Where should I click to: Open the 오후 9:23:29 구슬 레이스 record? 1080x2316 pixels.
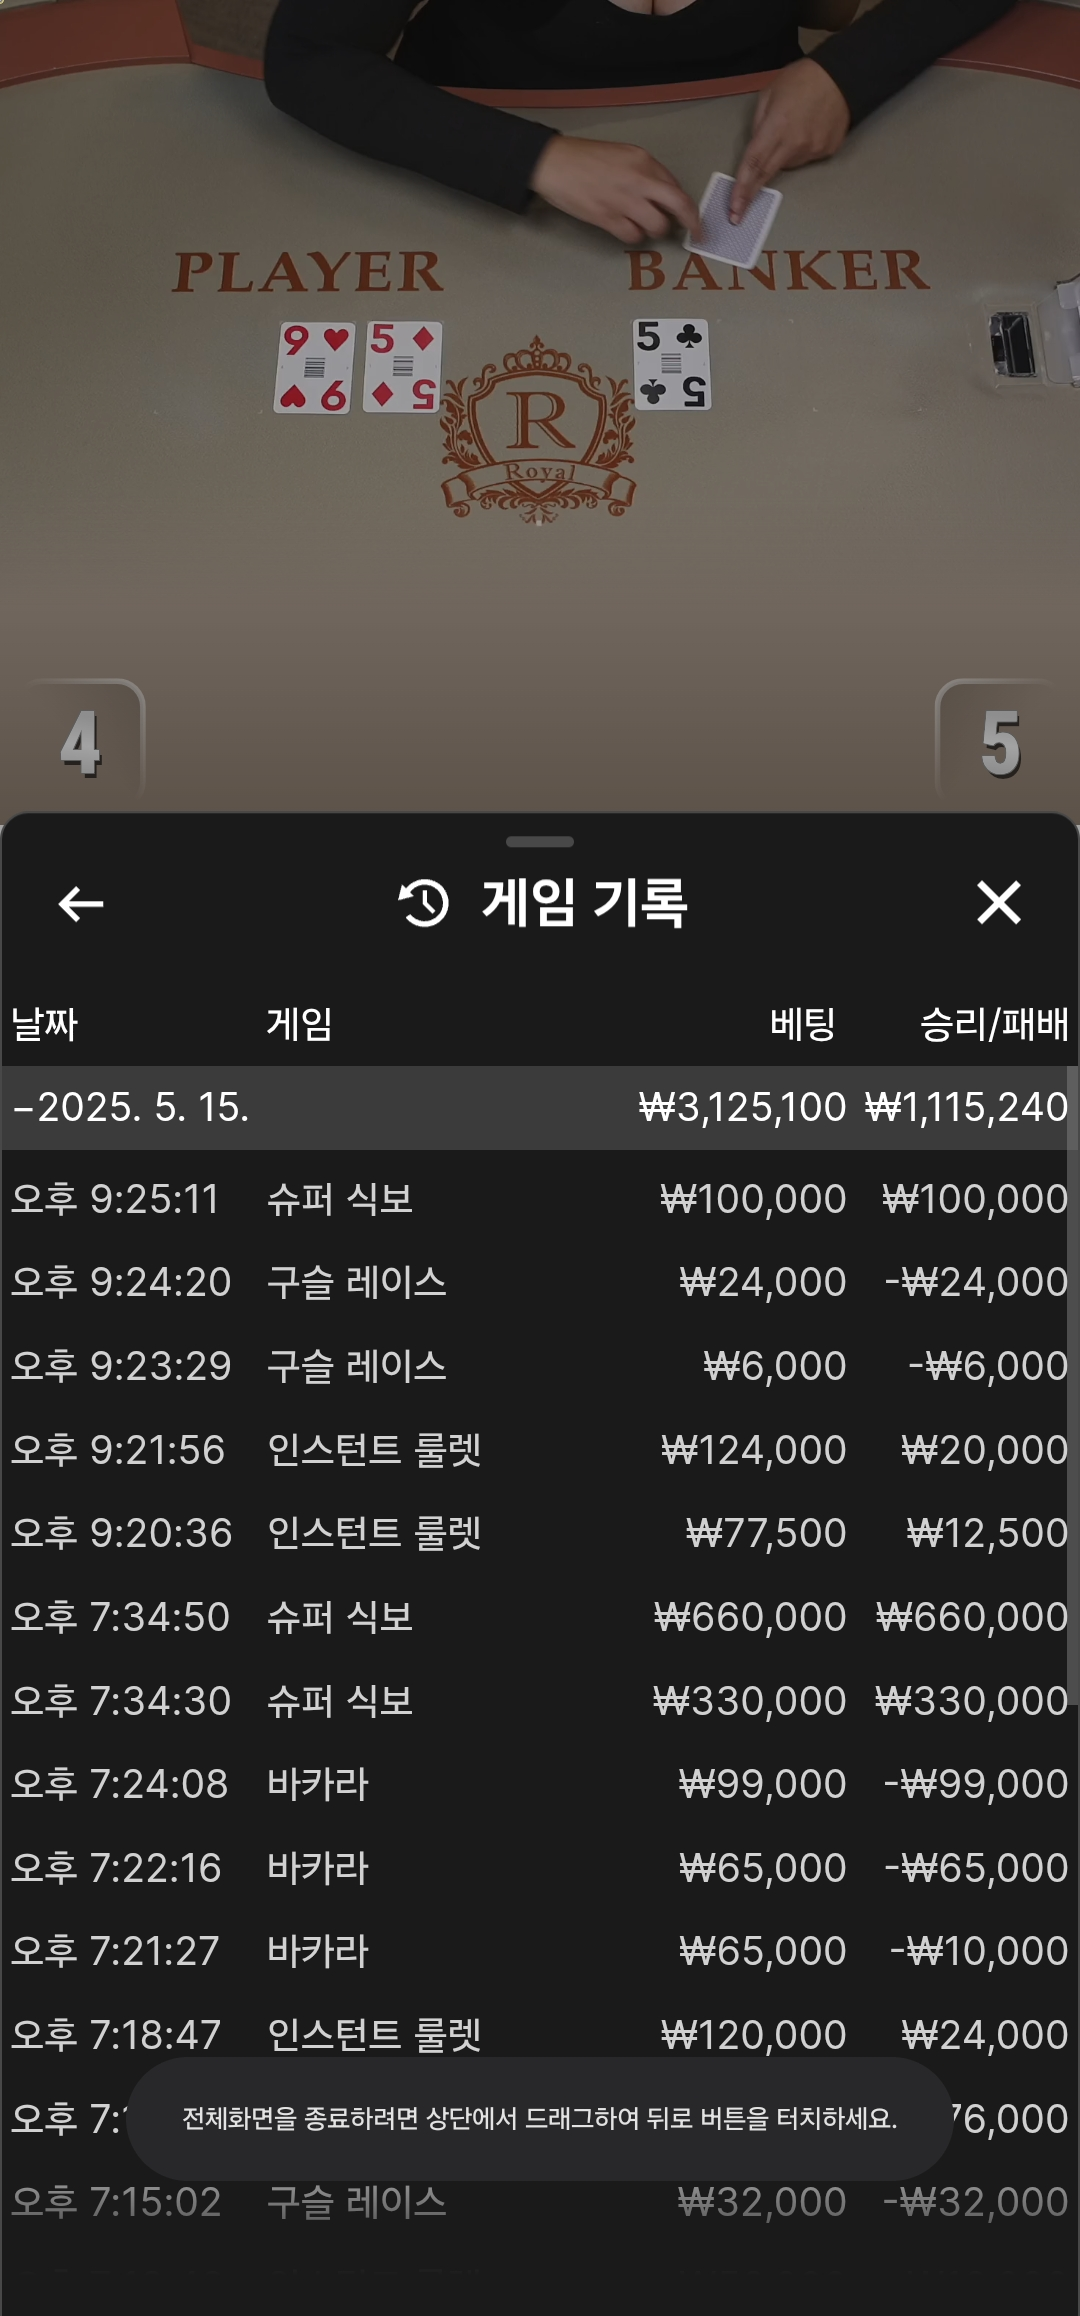pyautogui.click(x=540, y=1366)
